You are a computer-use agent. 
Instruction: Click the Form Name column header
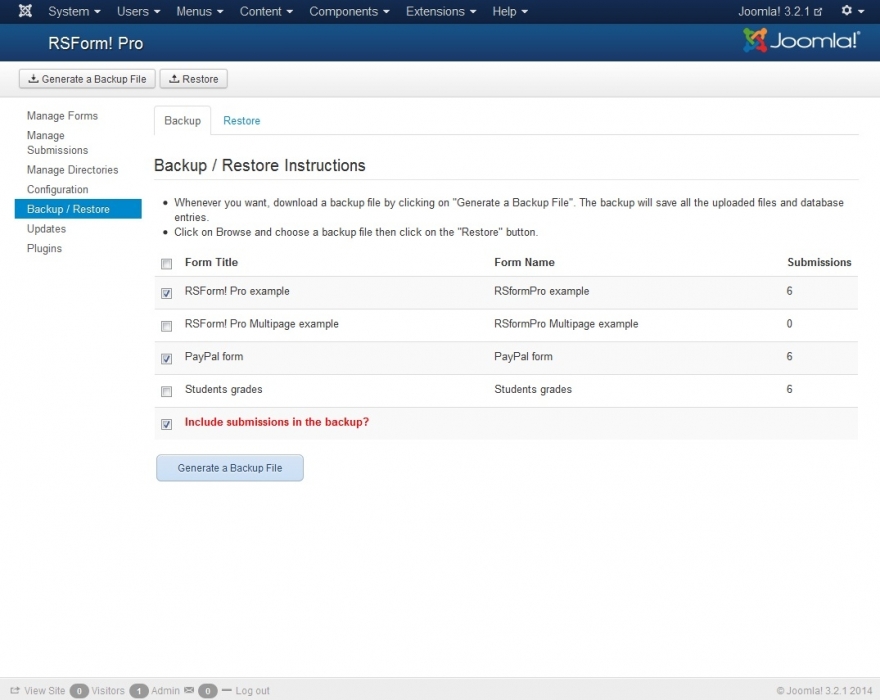coord(524,262)
